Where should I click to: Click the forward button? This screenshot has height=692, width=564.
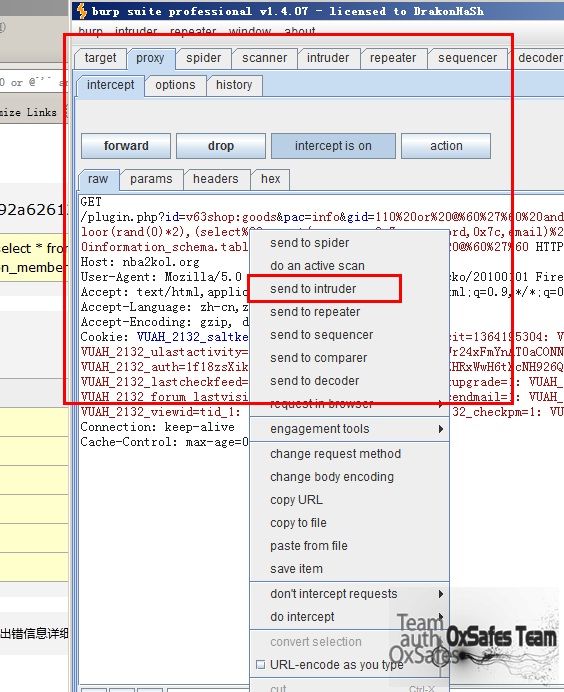126,146
